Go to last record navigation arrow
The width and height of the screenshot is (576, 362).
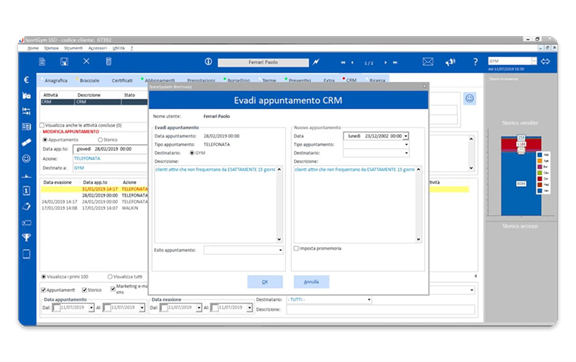click(x=395, y=62)
